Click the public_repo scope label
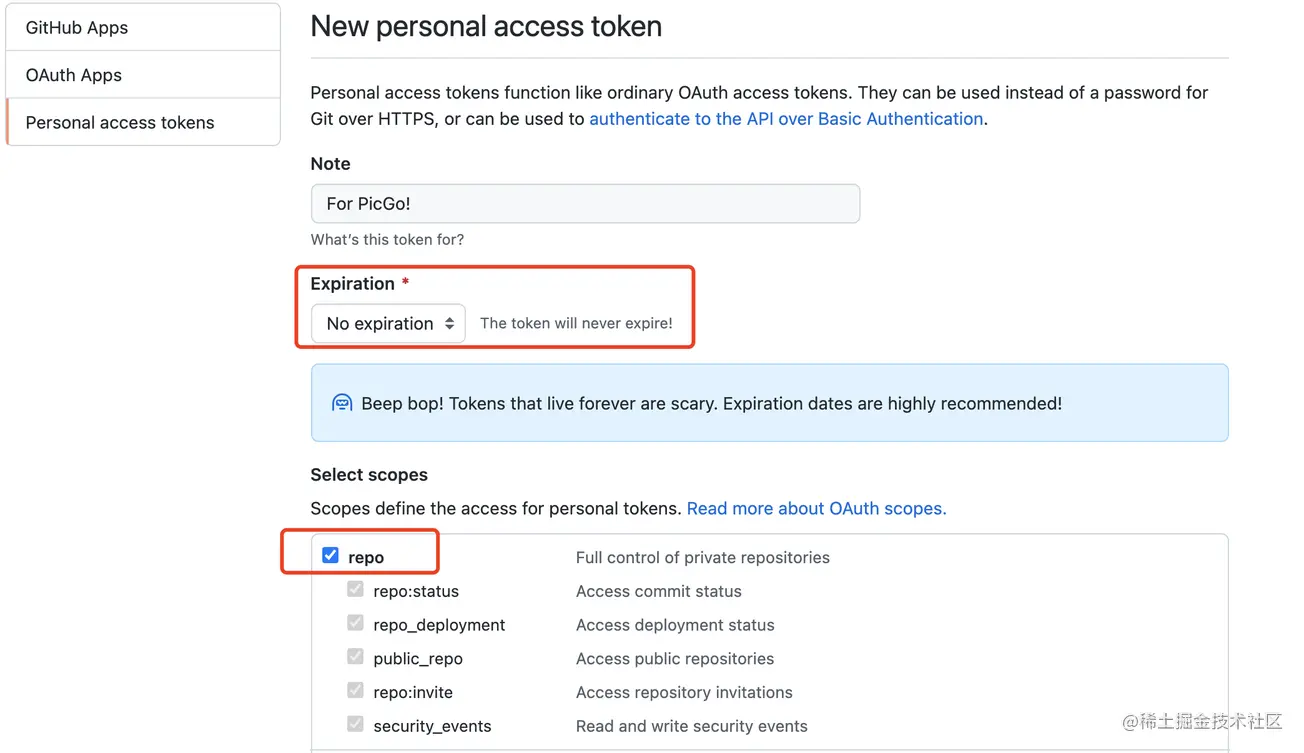 coord(418,659)
